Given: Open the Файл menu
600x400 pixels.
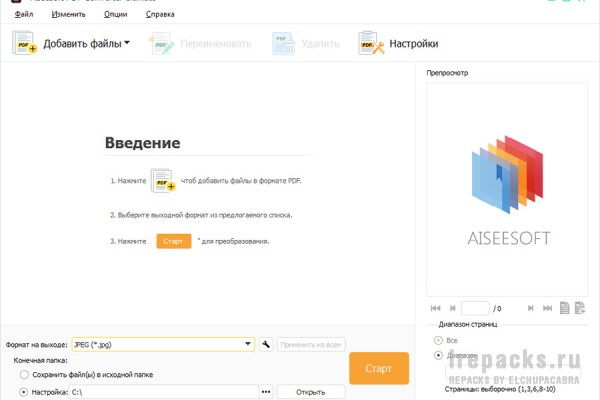Looking at the screenshot, I should (24, 14).
